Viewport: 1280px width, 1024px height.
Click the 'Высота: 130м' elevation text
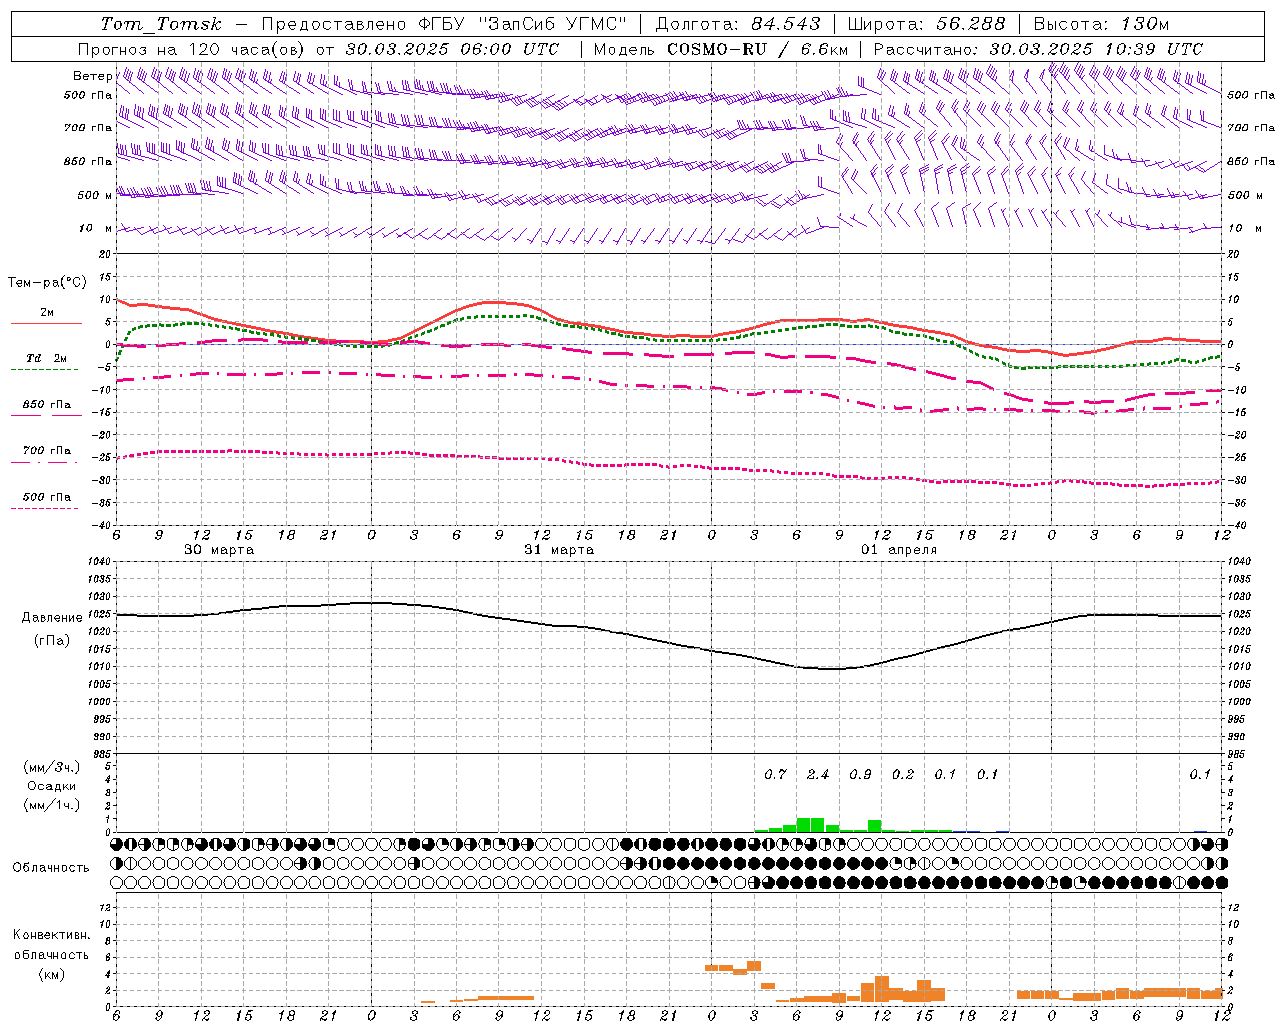(x=1101, y=24)
